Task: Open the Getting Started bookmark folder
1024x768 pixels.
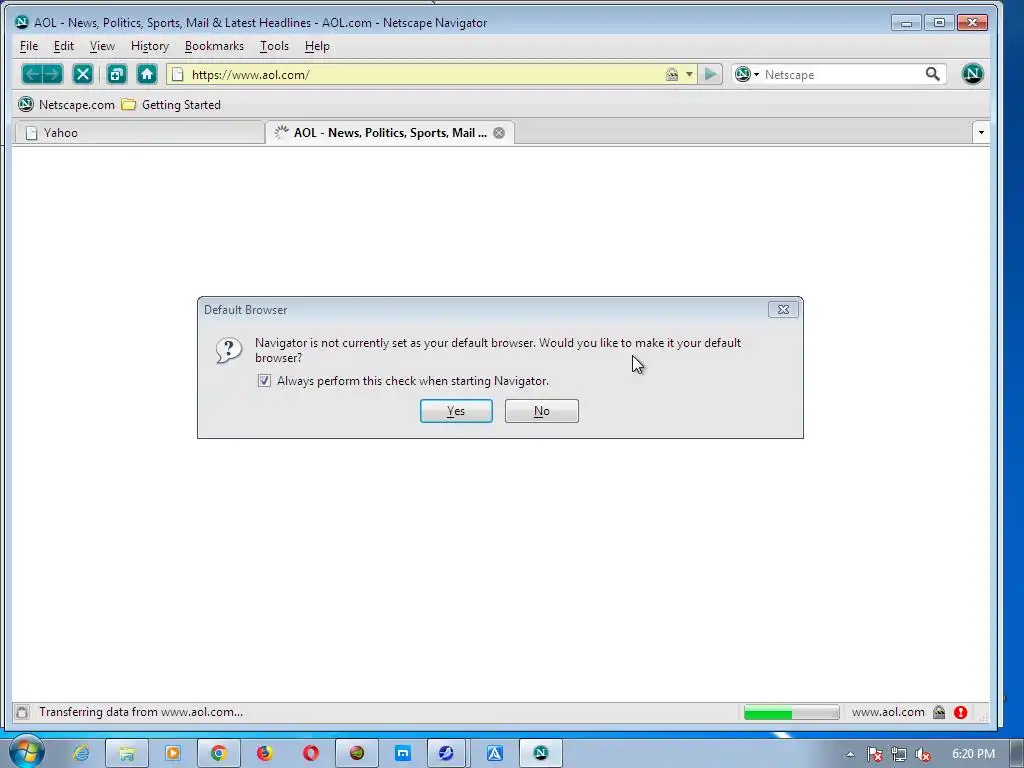Action: pyautogui.click(x=171, y=104)
